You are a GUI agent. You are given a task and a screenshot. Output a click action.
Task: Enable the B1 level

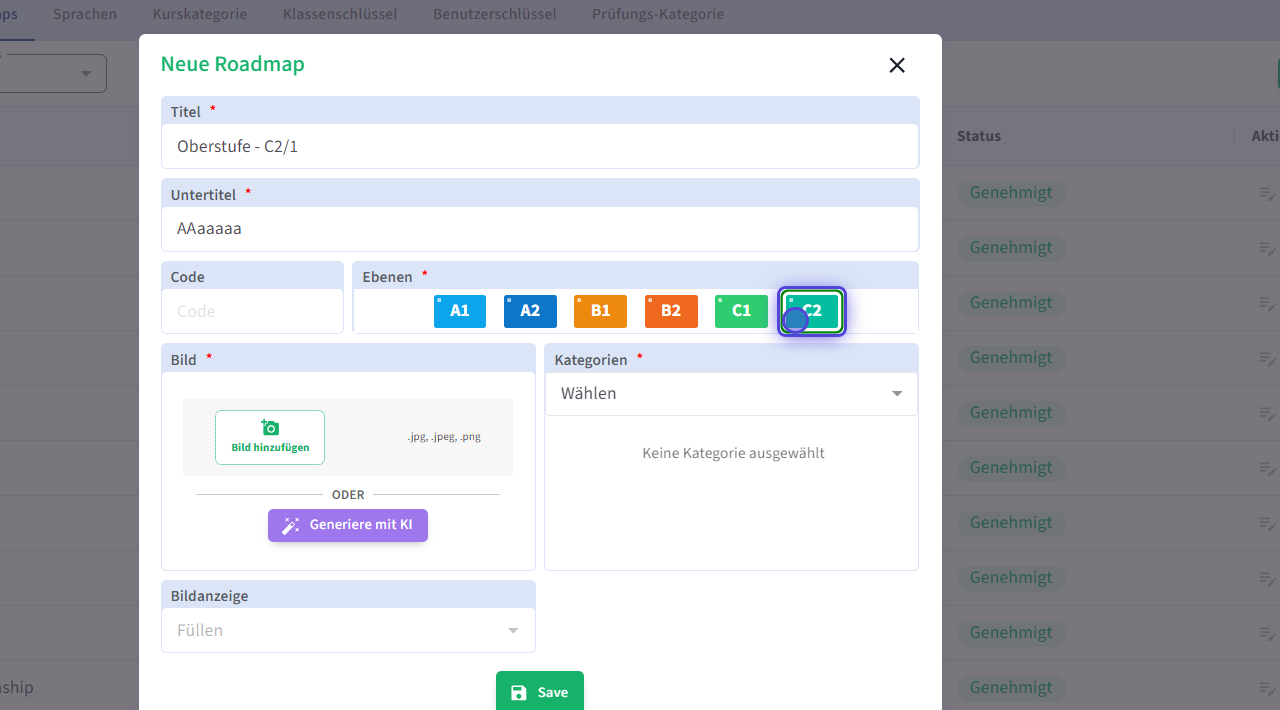click(x=600, y=311)
